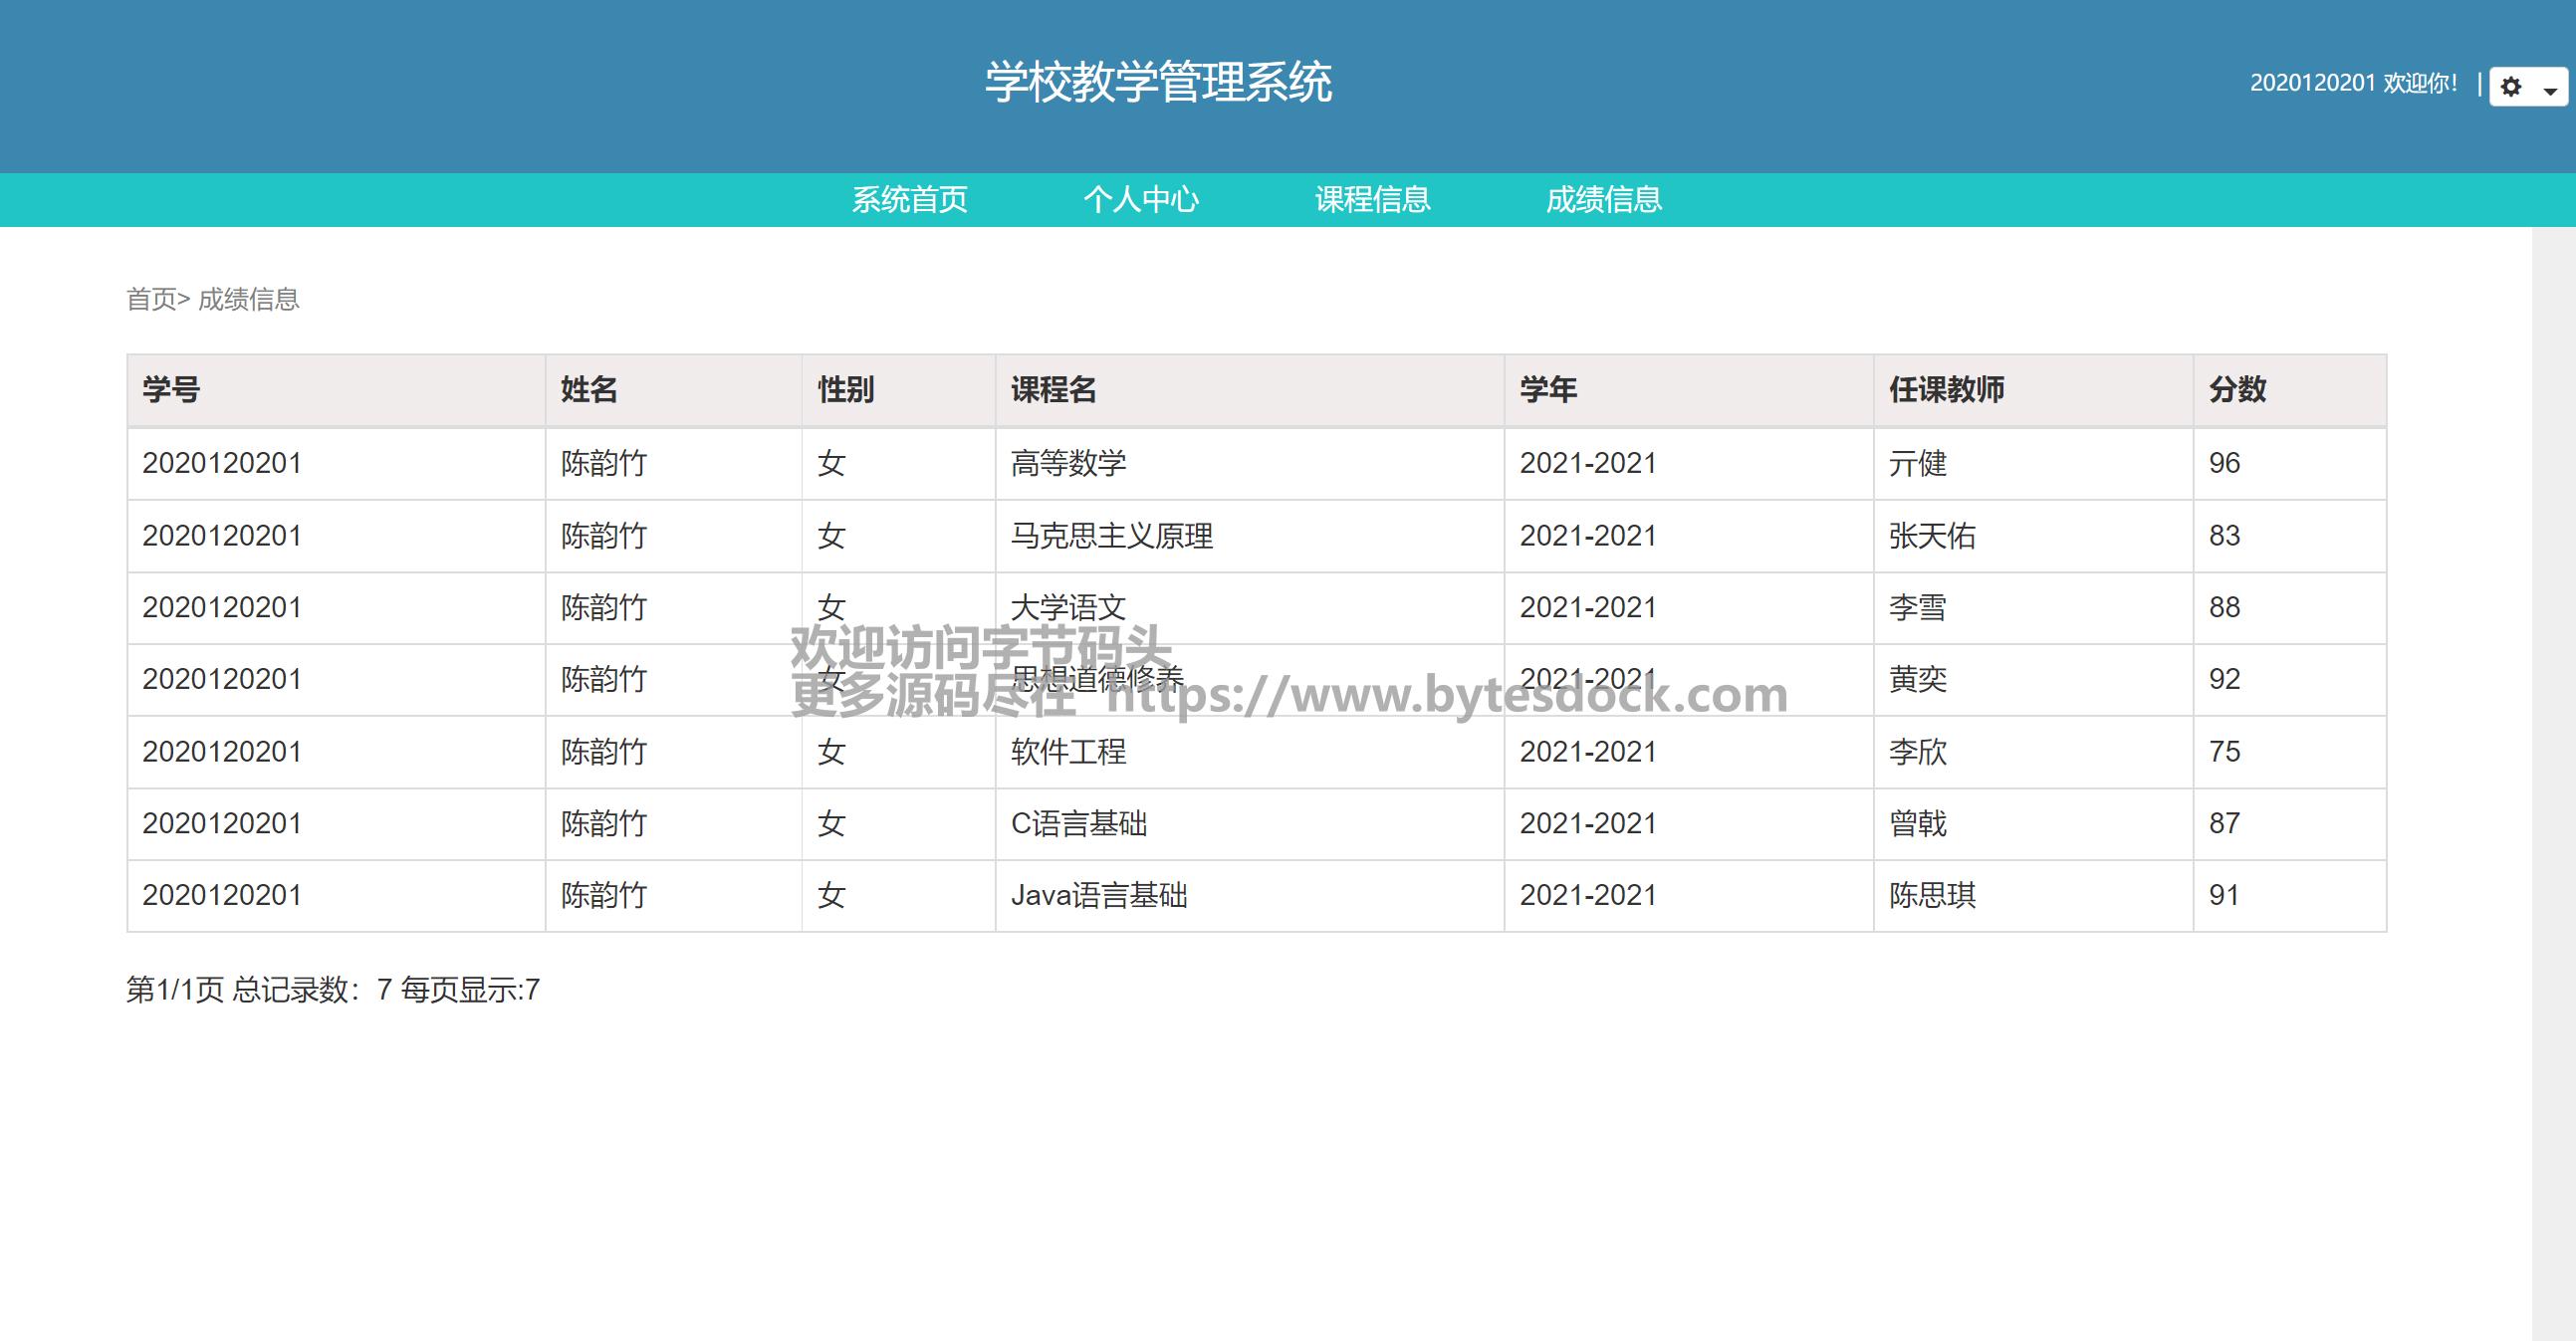This screenshot has height=1341, width=2576.
Task: Expand the settings dropdown caret
Action: [2550, 90]
